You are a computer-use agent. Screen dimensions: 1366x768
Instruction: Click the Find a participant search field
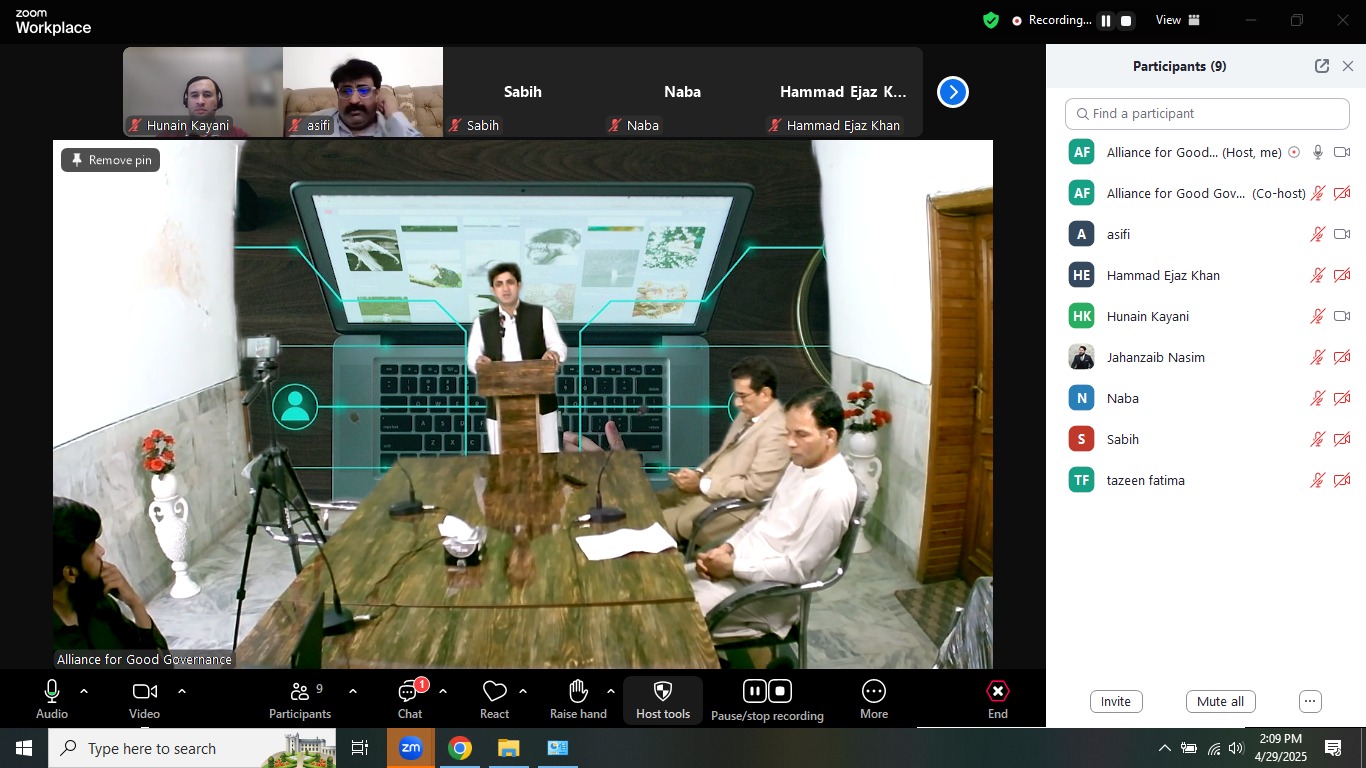[1207, 114]
